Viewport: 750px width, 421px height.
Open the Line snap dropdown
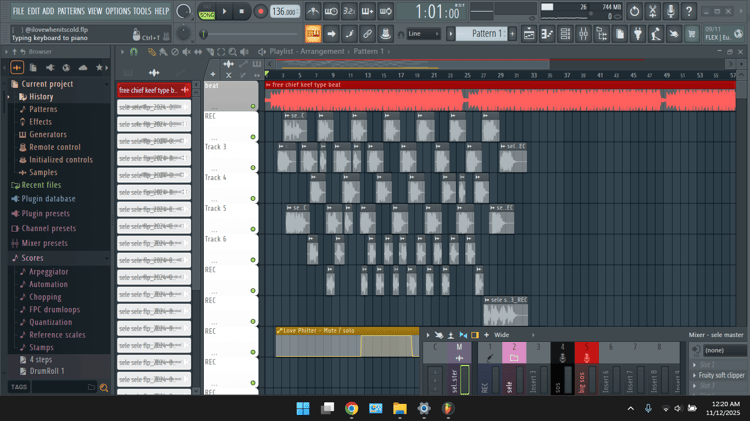(424, 34)
